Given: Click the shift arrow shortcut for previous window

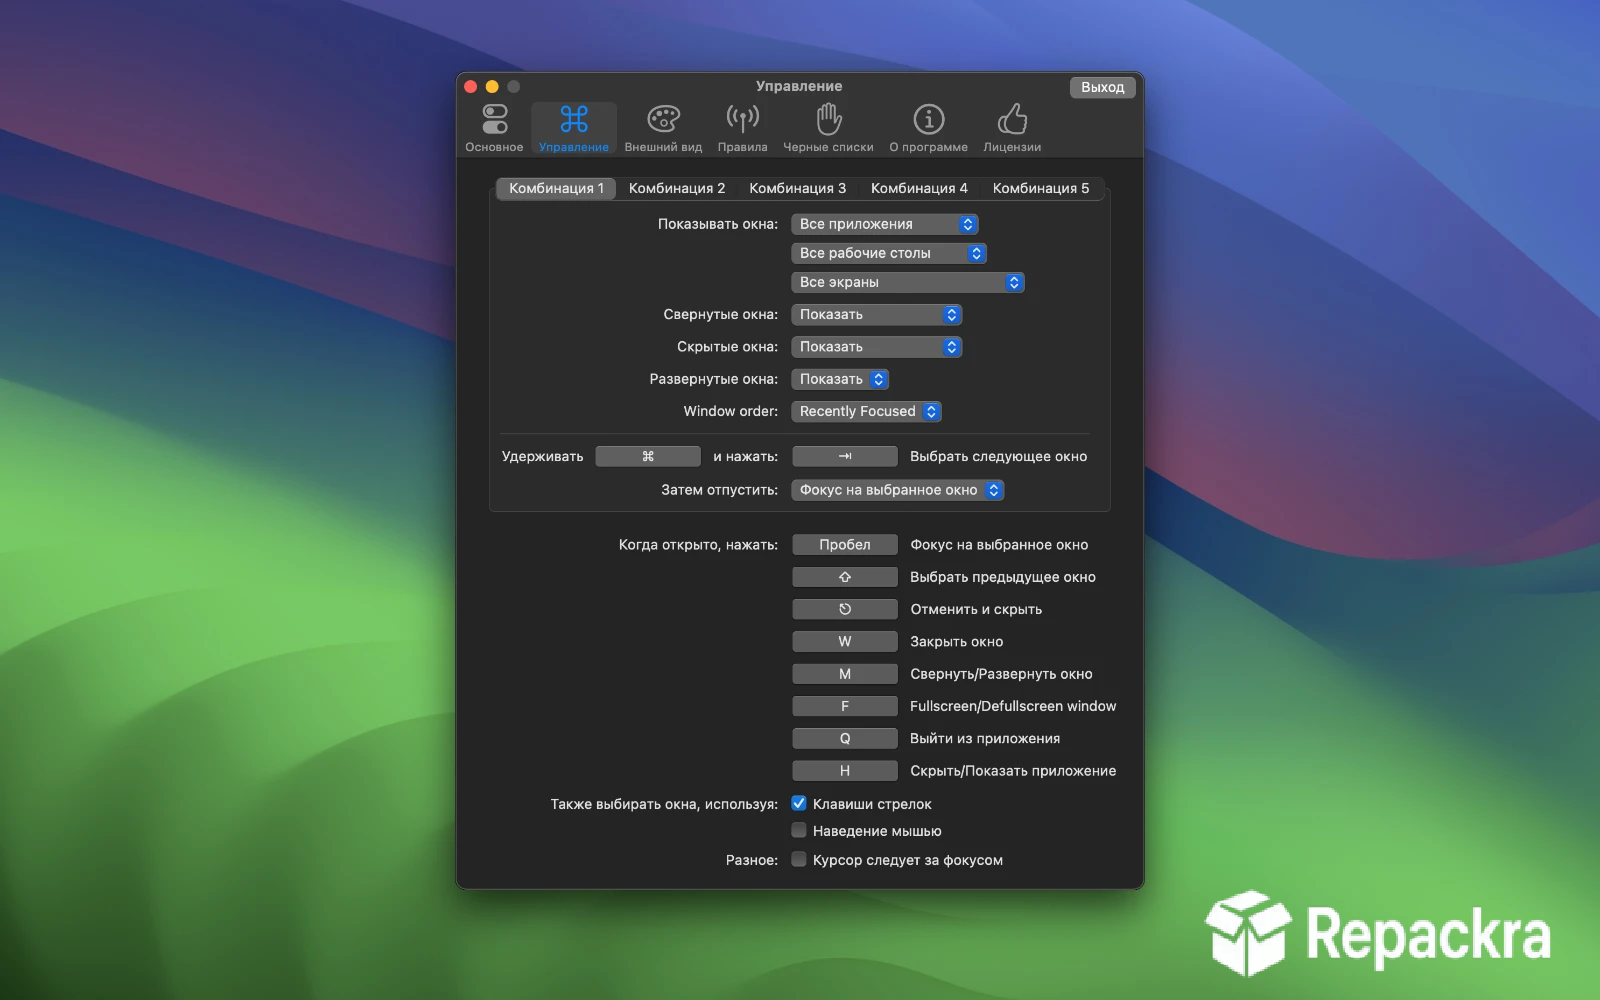Looking at the screenshot, I should click(x=845, y=577).
